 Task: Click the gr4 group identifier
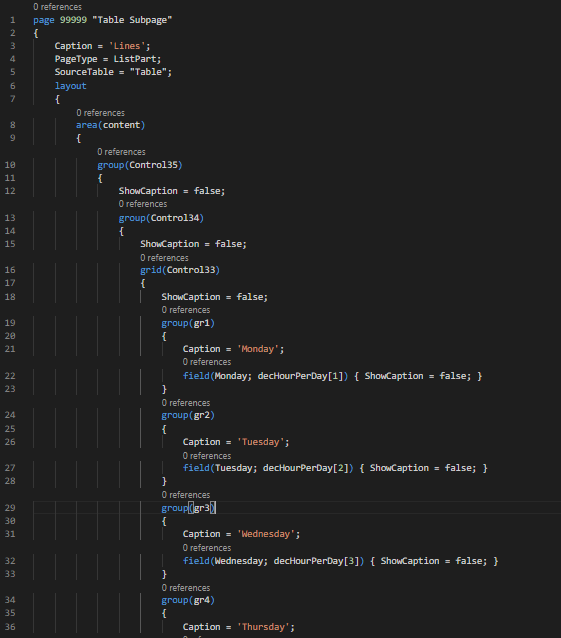click(202, 600)
